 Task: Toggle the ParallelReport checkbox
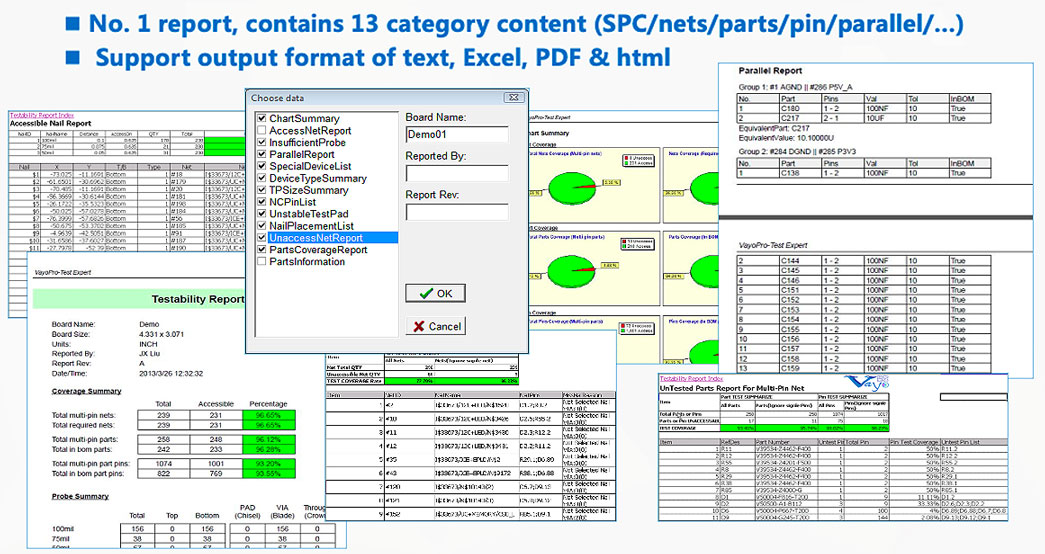pyautogui.click(x=262, y=155)
